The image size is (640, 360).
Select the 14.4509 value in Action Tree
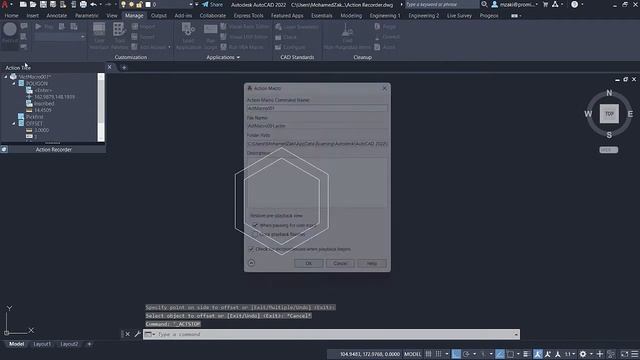tap(43, 110)
